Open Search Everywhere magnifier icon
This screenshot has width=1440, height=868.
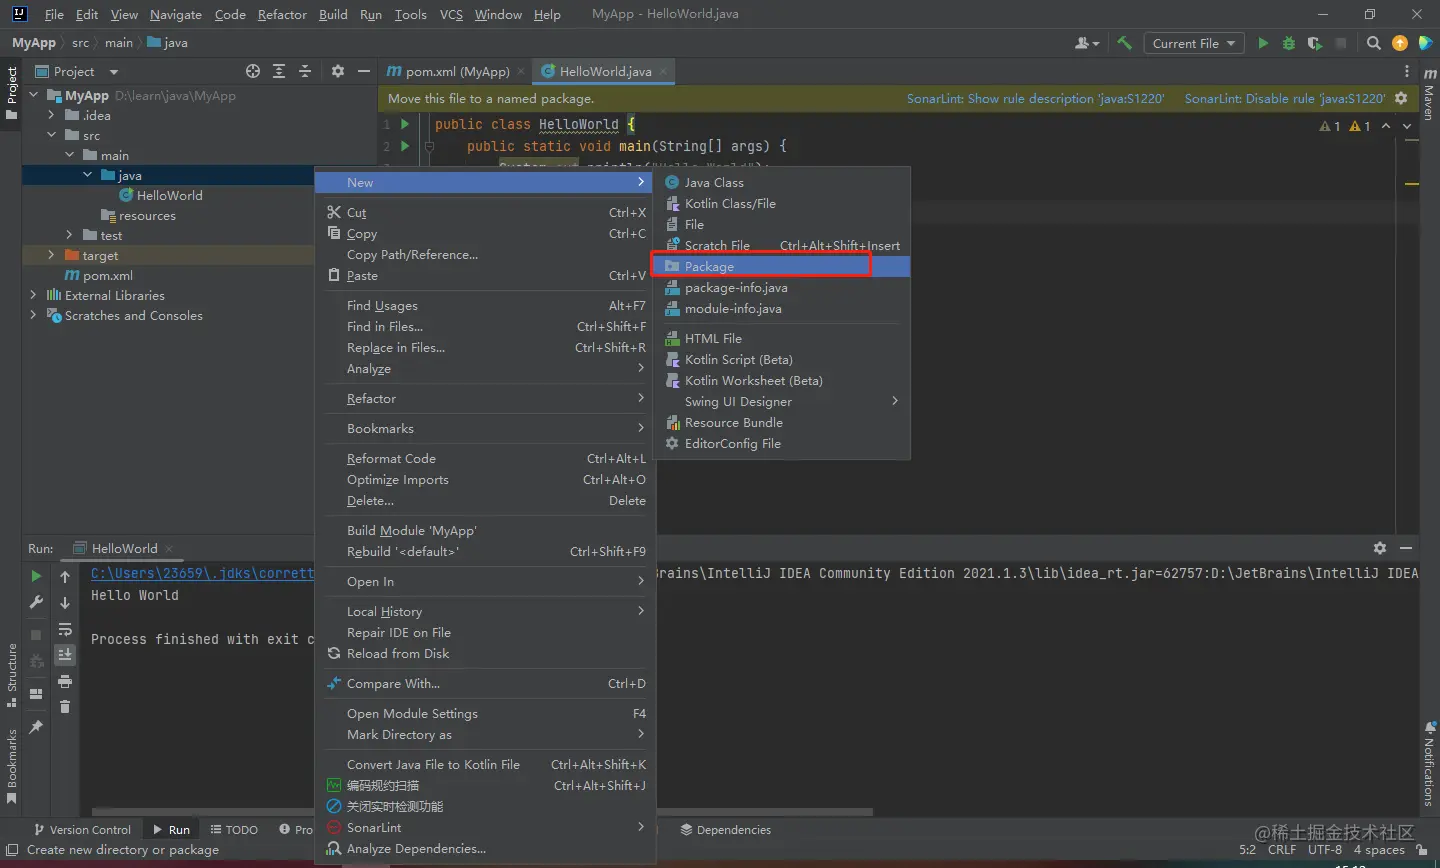[1374, 43]
